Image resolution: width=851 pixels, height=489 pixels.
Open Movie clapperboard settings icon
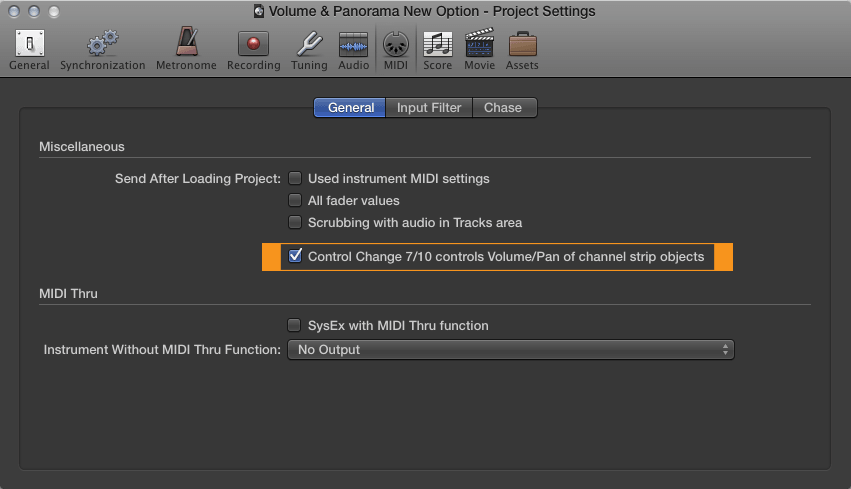479,43
